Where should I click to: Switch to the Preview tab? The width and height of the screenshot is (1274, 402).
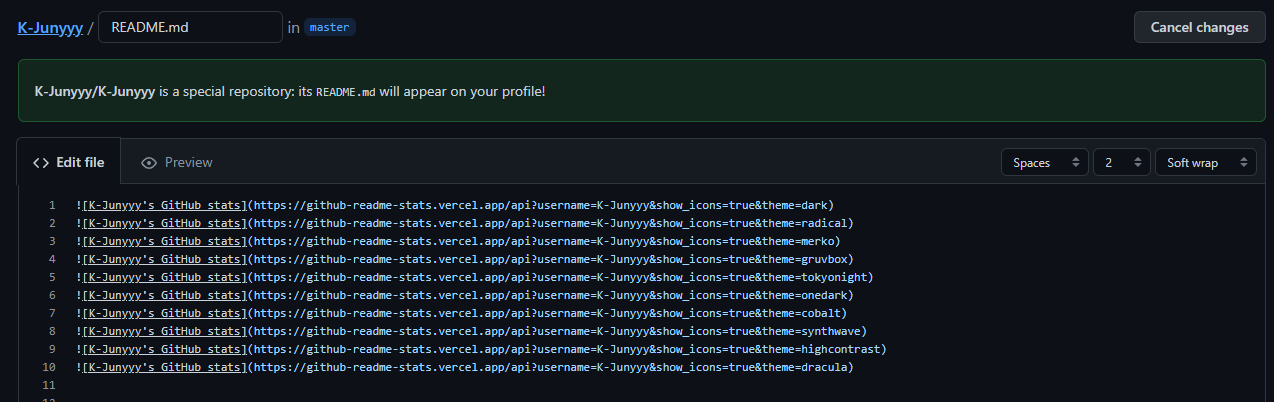click(177, 162)
